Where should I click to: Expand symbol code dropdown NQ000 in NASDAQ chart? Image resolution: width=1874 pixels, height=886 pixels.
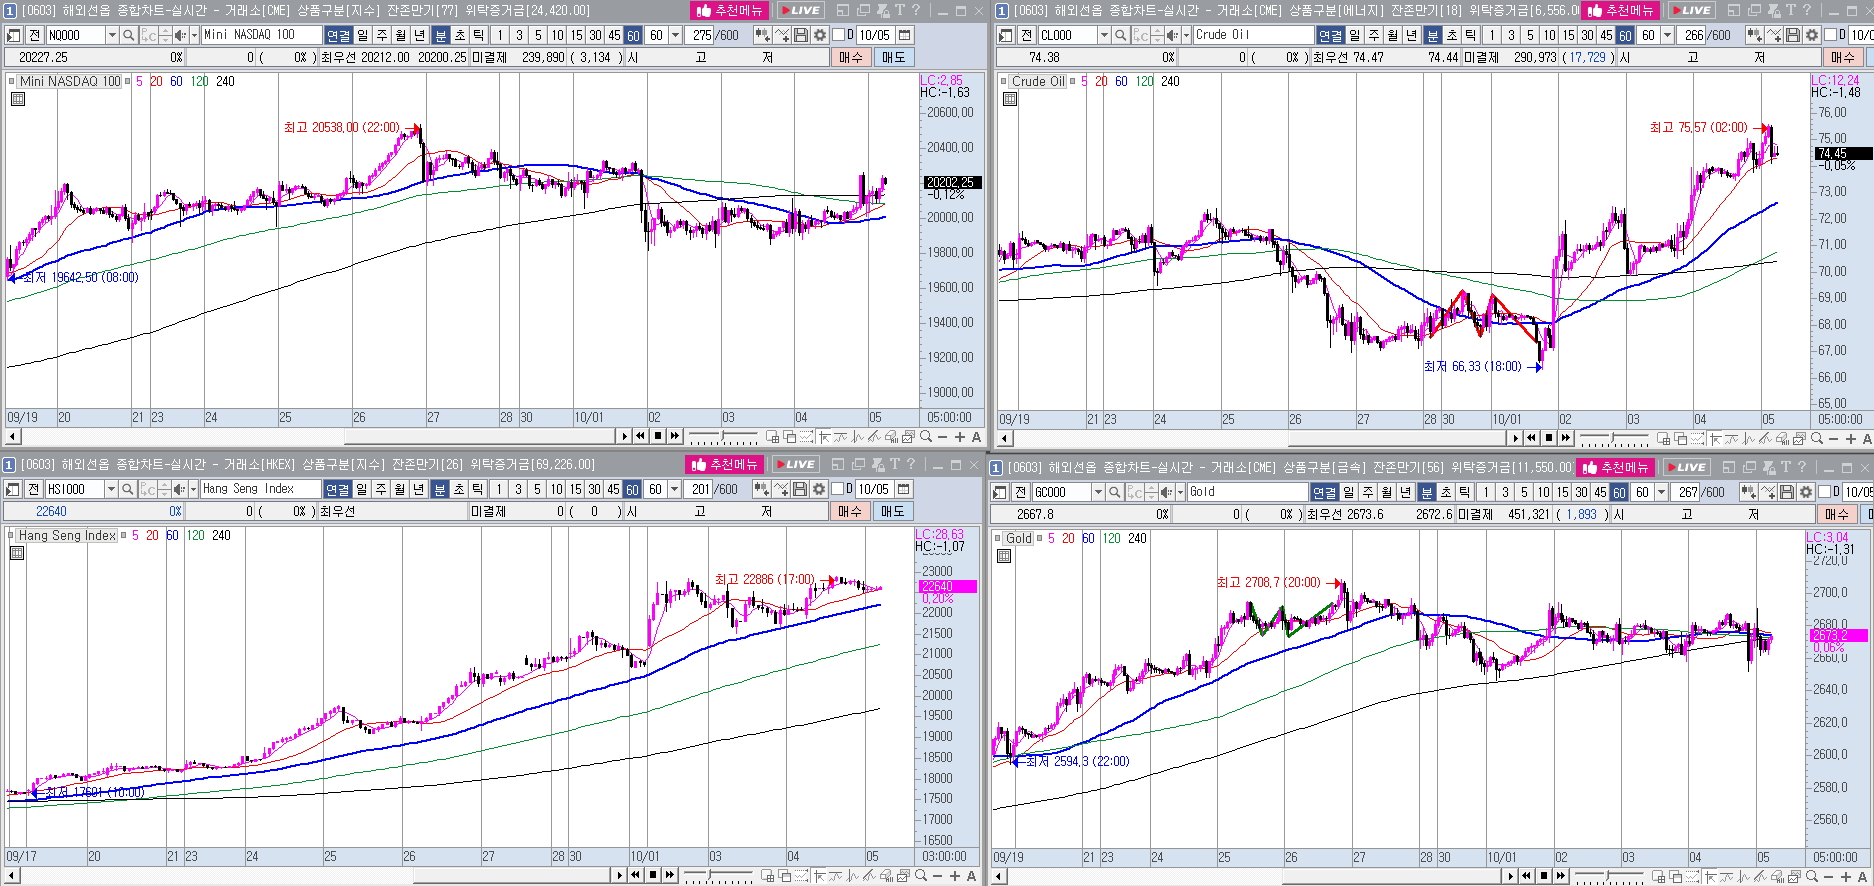(x=112, y=35)
